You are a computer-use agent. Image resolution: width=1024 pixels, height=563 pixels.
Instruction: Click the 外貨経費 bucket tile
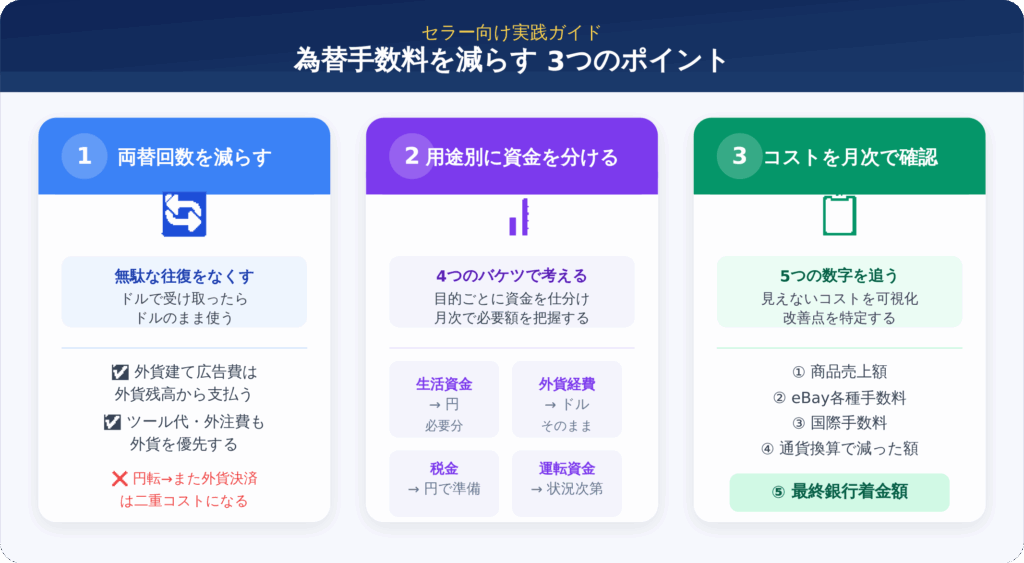click(x=567, y=399)
